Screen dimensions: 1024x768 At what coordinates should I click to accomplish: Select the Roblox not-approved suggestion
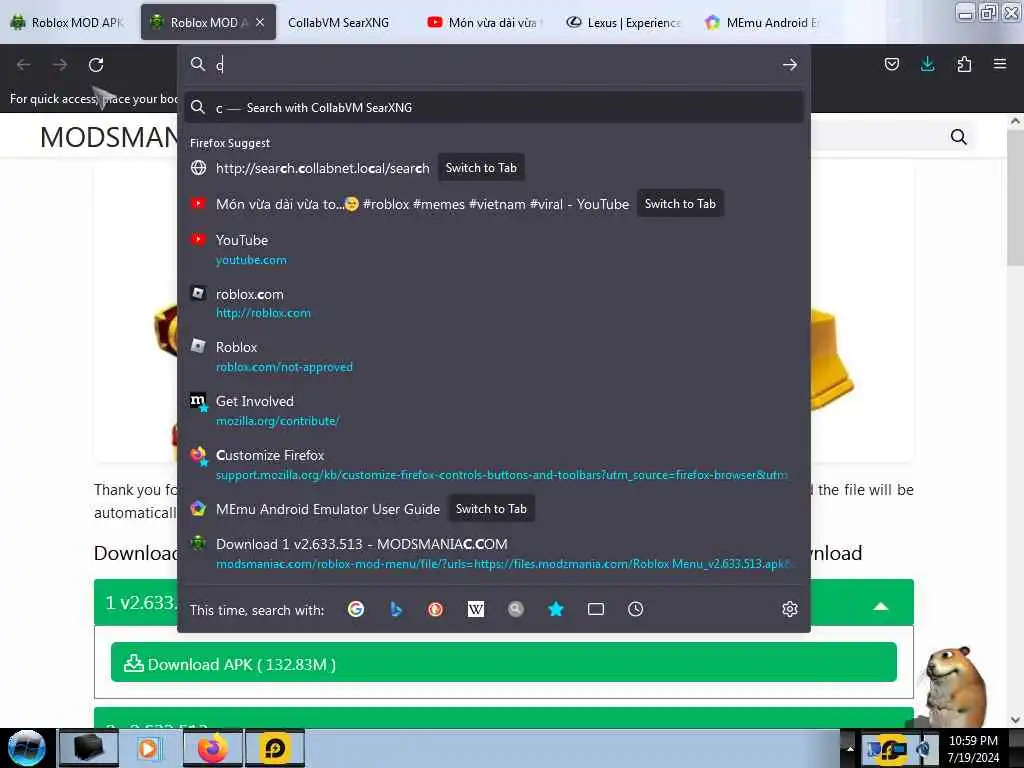494,357
